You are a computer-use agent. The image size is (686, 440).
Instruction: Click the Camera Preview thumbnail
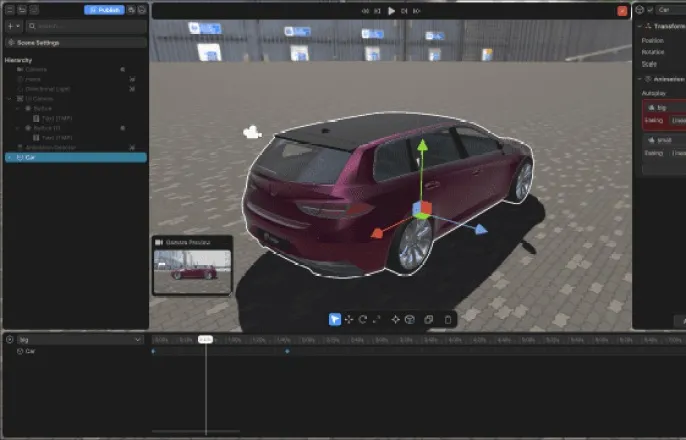coord(192,271)
